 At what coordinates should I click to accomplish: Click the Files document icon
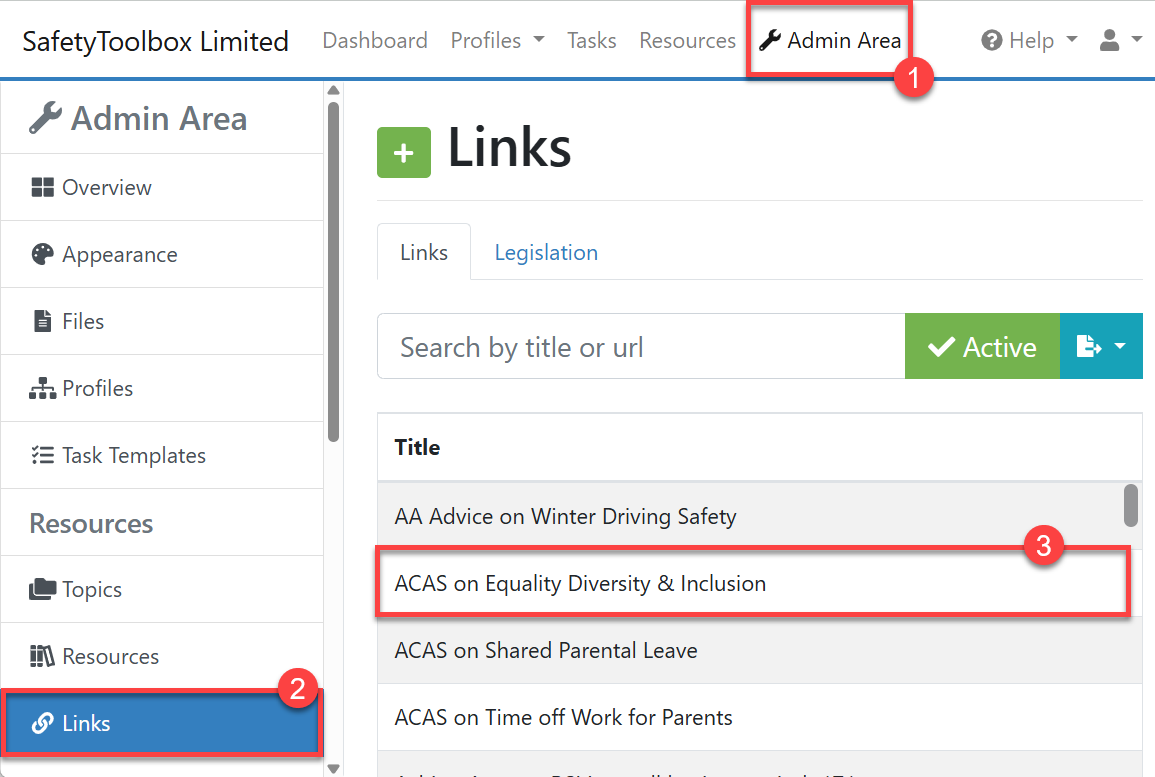pos(42,322)
